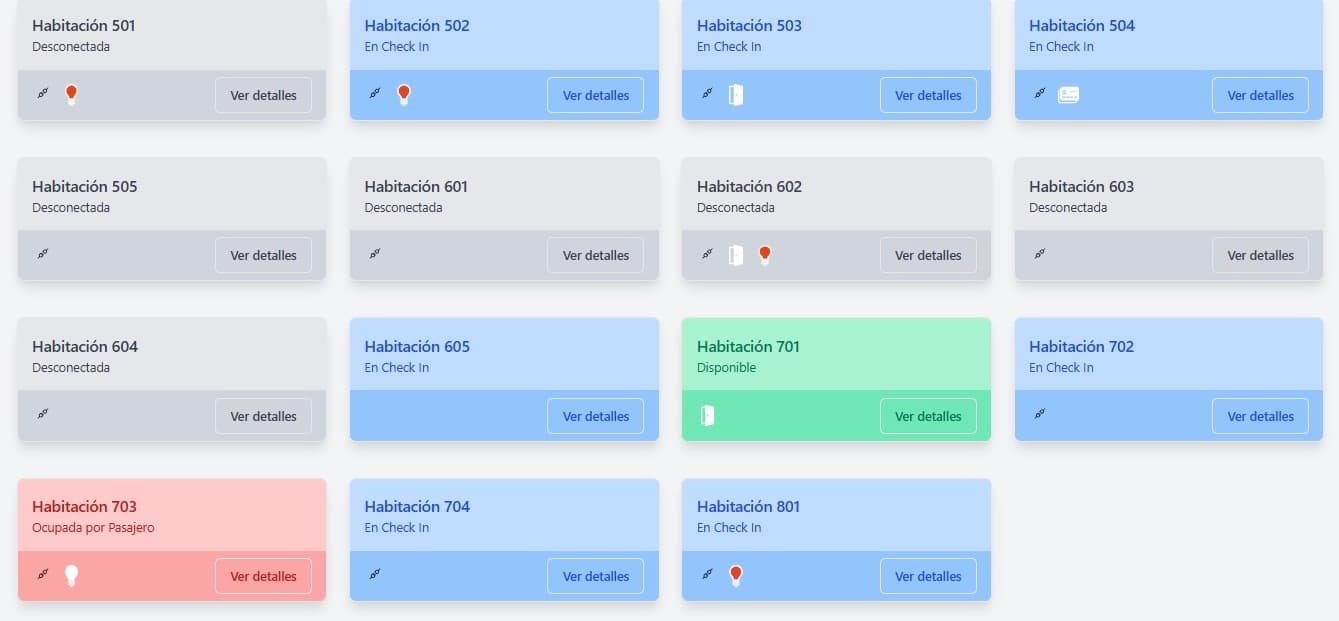Select the red bulb icon on Habitación 502
Viewport: 1339px width, 621px height.
[404, 93]
